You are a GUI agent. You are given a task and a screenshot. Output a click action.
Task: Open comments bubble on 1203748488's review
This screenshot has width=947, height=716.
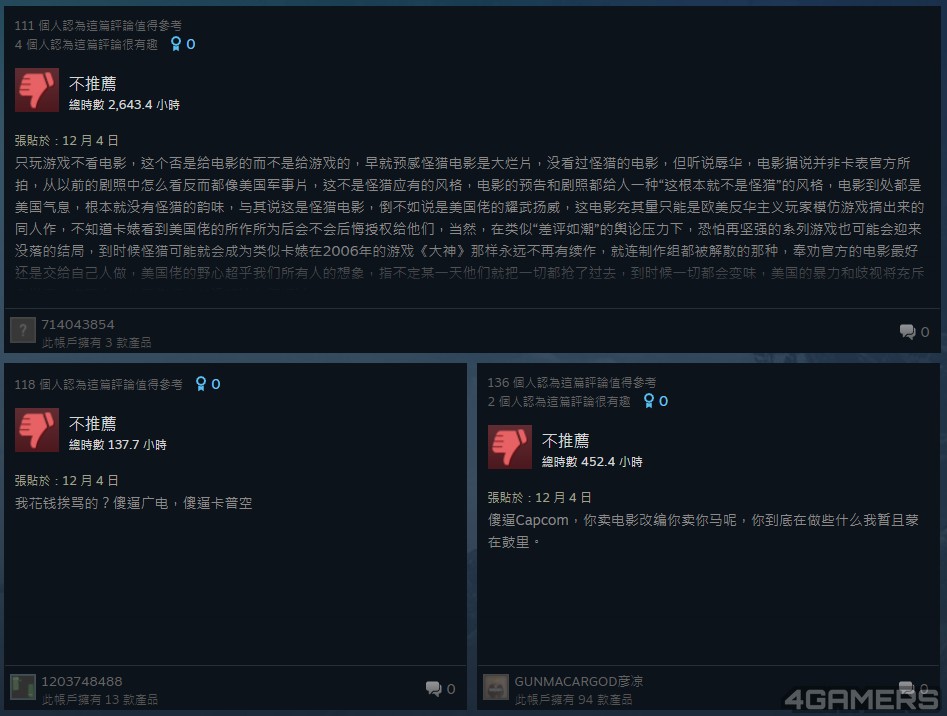(433, 689)
